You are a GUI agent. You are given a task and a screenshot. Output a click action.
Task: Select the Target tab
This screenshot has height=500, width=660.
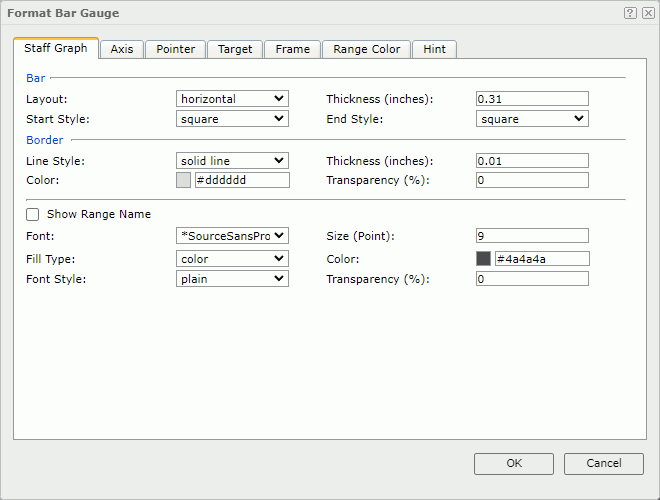point(235,49)
